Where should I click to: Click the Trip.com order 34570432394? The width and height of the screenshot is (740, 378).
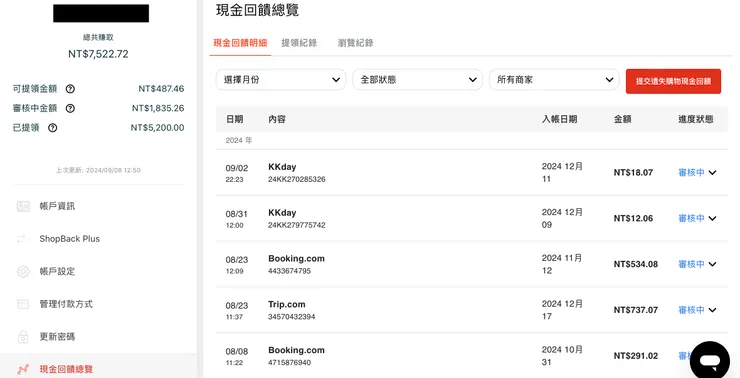click(292, 317)
